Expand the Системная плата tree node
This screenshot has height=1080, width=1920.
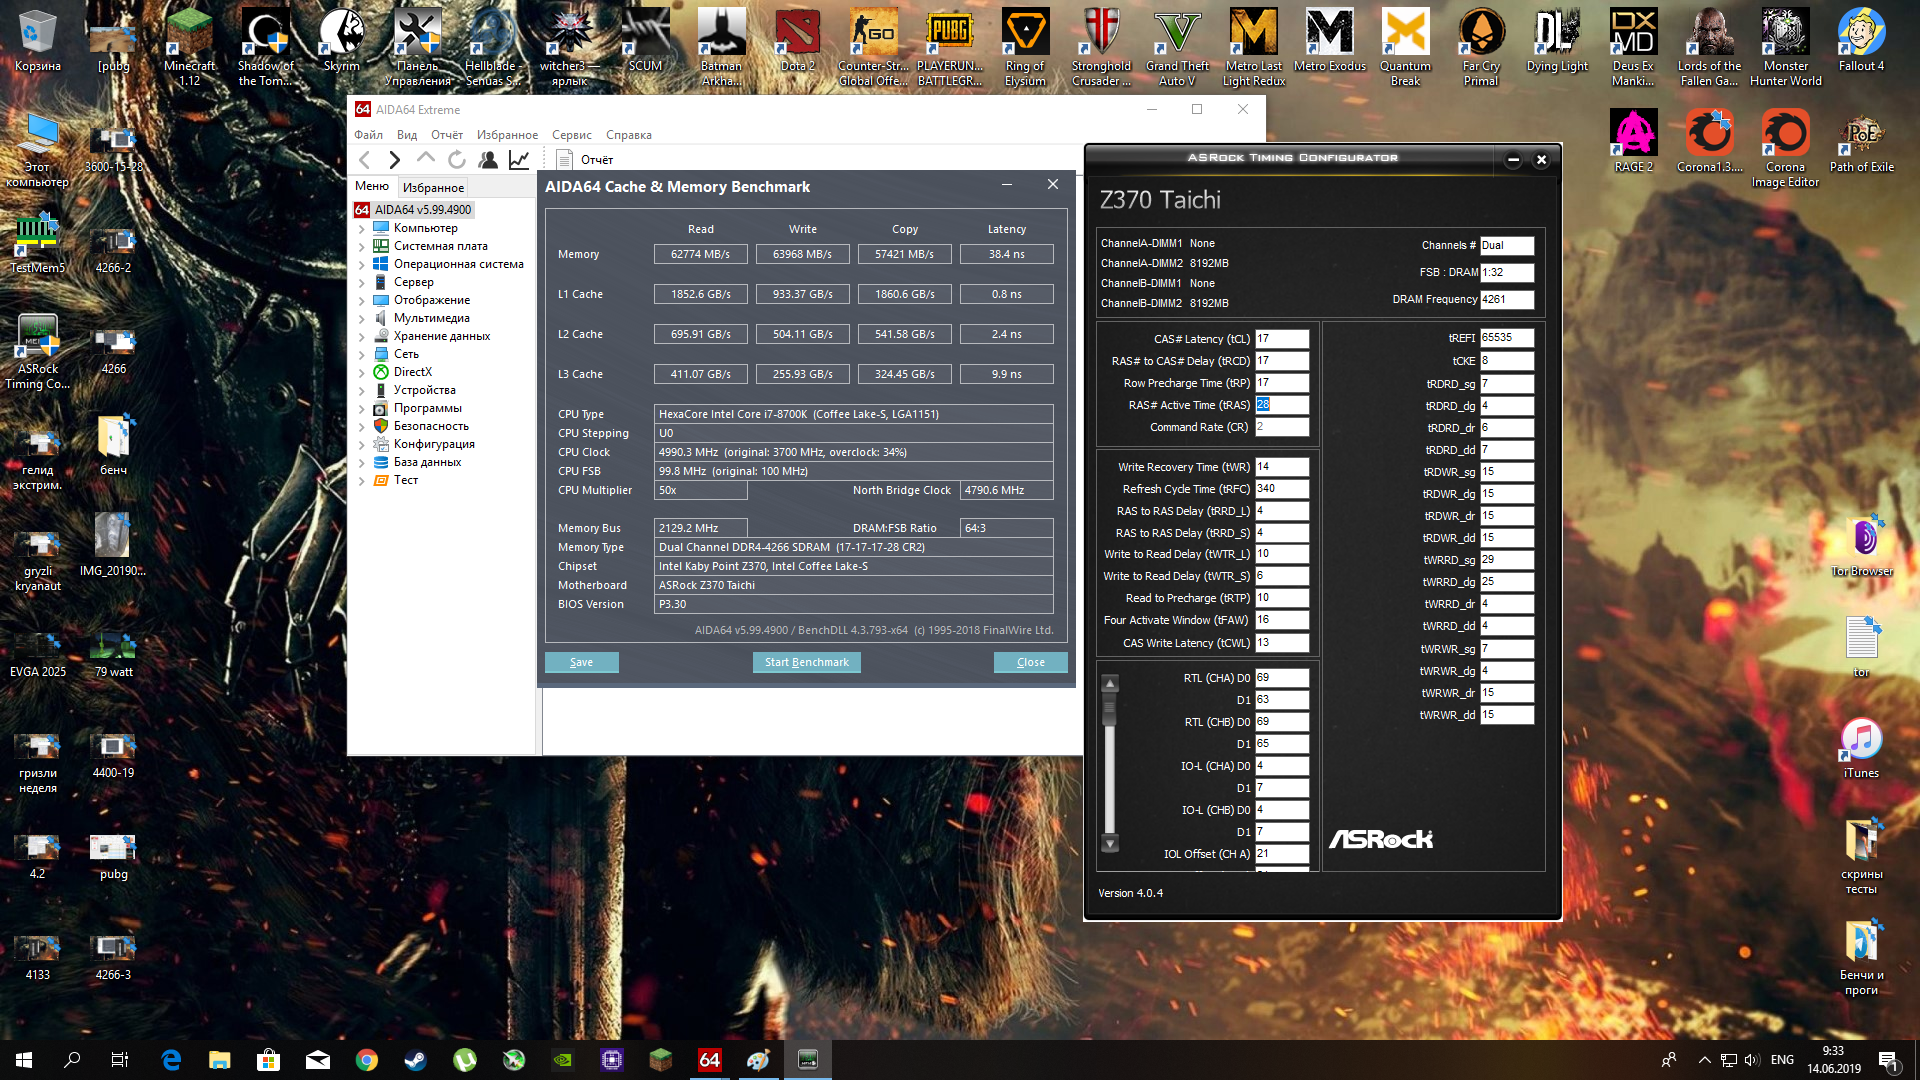(362, 246)
